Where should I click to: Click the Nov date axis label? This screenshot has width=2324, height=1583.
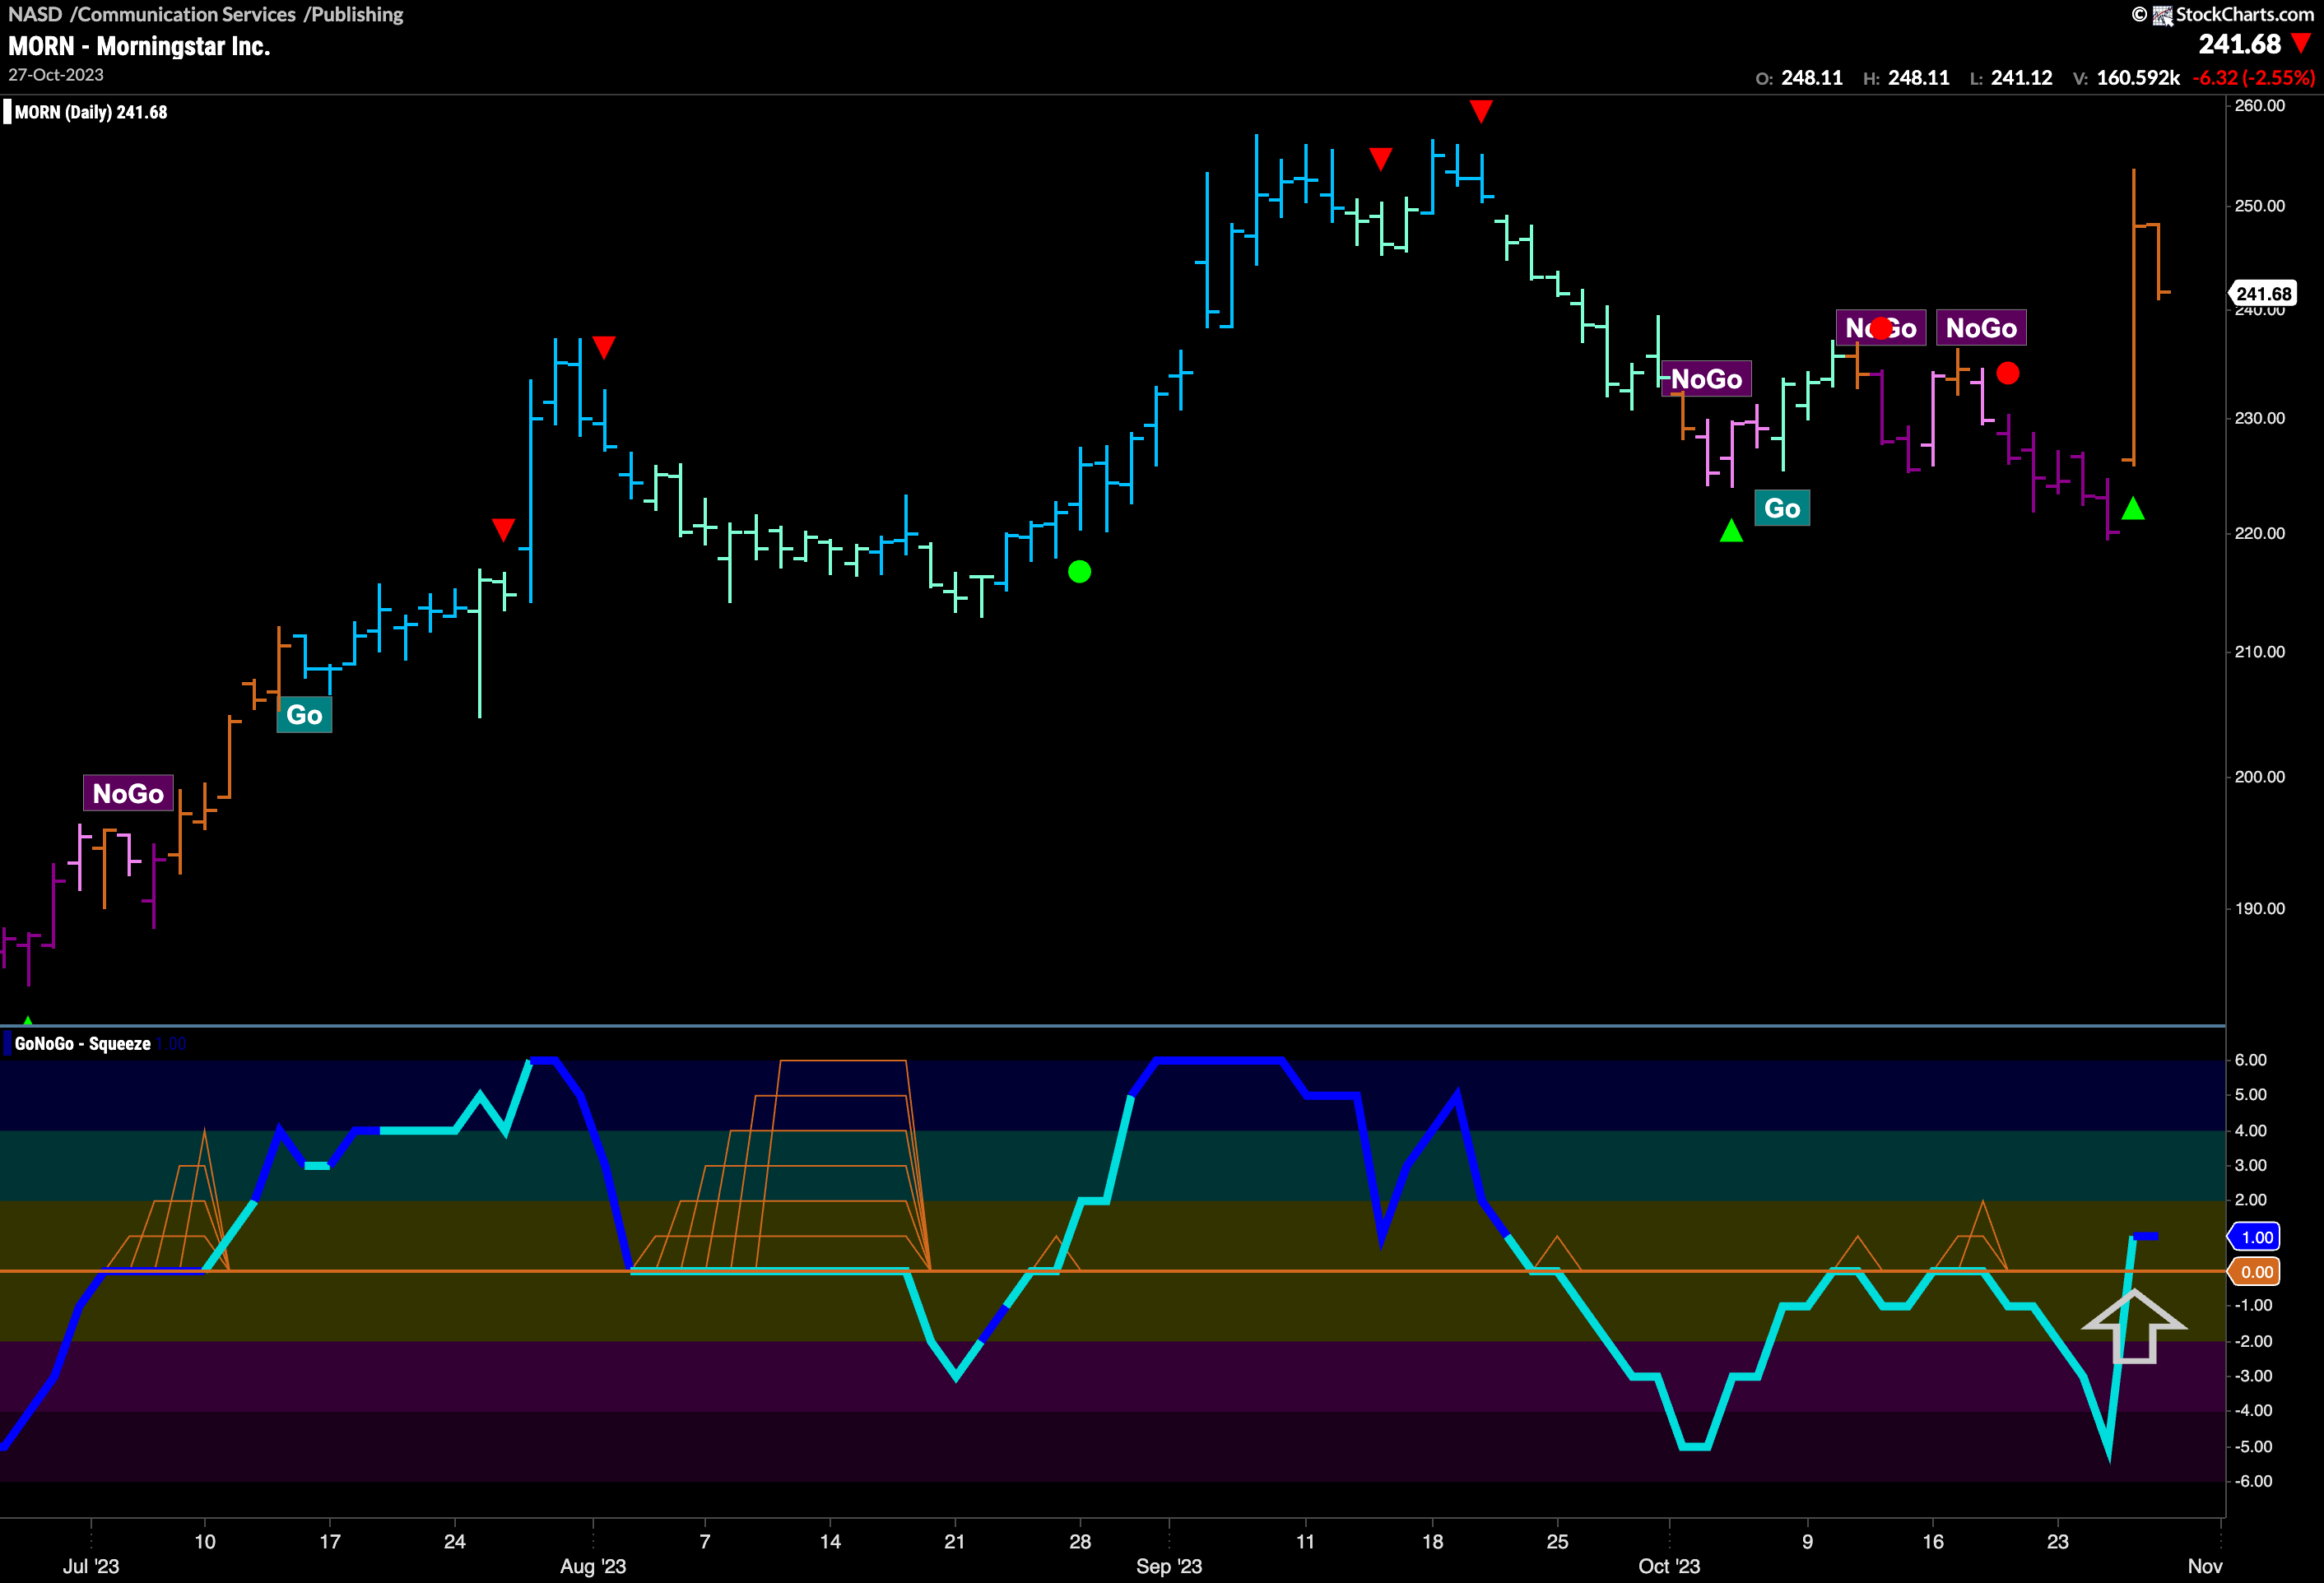click(x=2205, y=1566)
